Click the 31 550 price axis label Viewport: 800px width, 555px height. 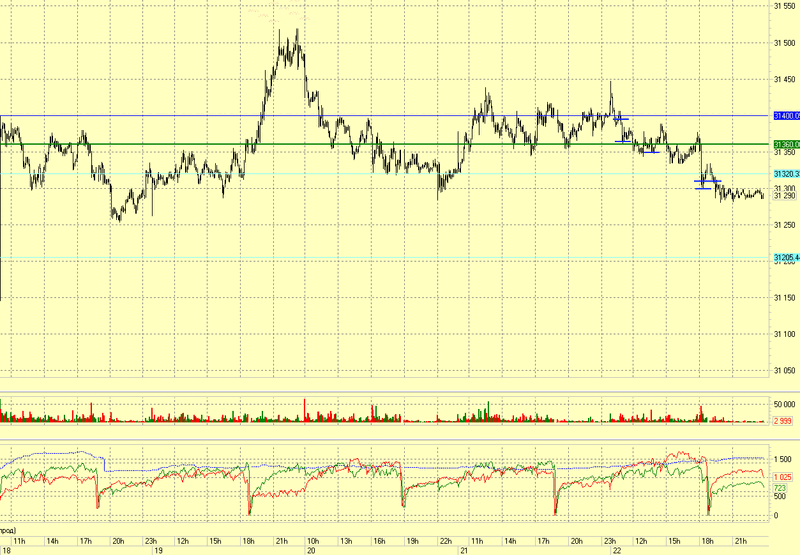click(x=785, y=6)
